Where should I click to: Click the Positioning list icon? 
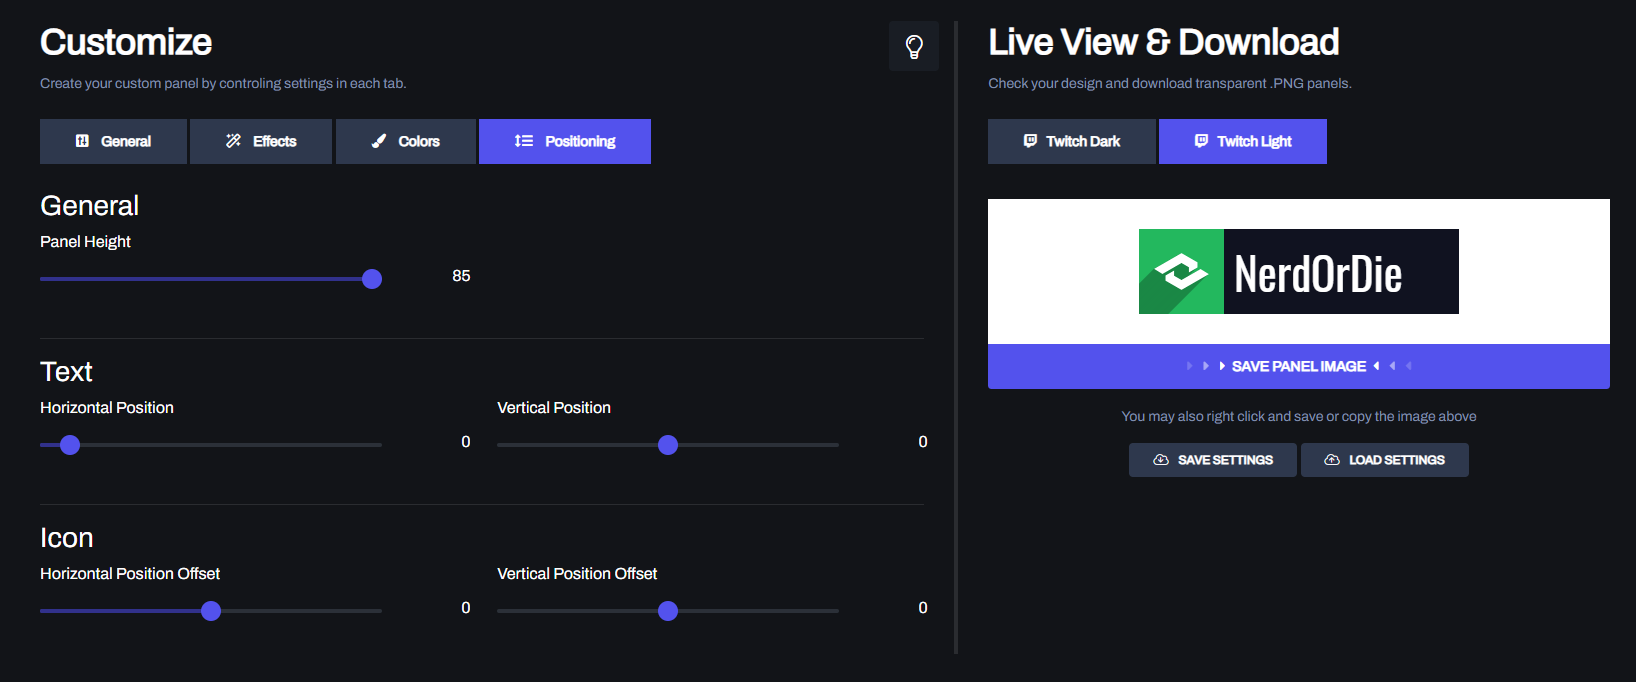pyautogui.click(x=524, y=141)
